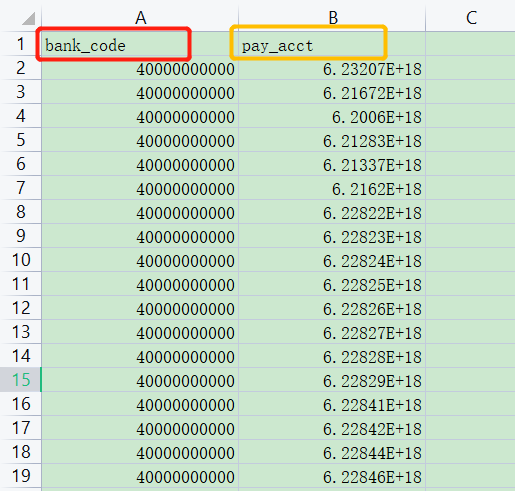Image resolution: width=515 pixels, height=491 pixels.
Task: Select row 1 header
Action: [21, 44]
